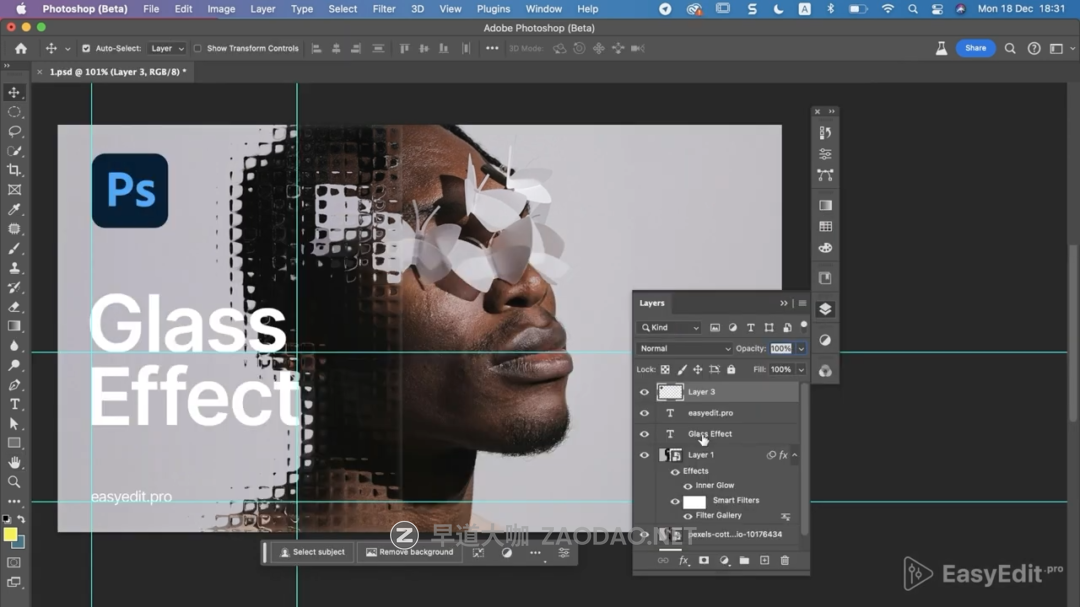The height and width of the screenshot is (607, 1080).
Task: Create a new group with folder icon
Action: point(744,561)
